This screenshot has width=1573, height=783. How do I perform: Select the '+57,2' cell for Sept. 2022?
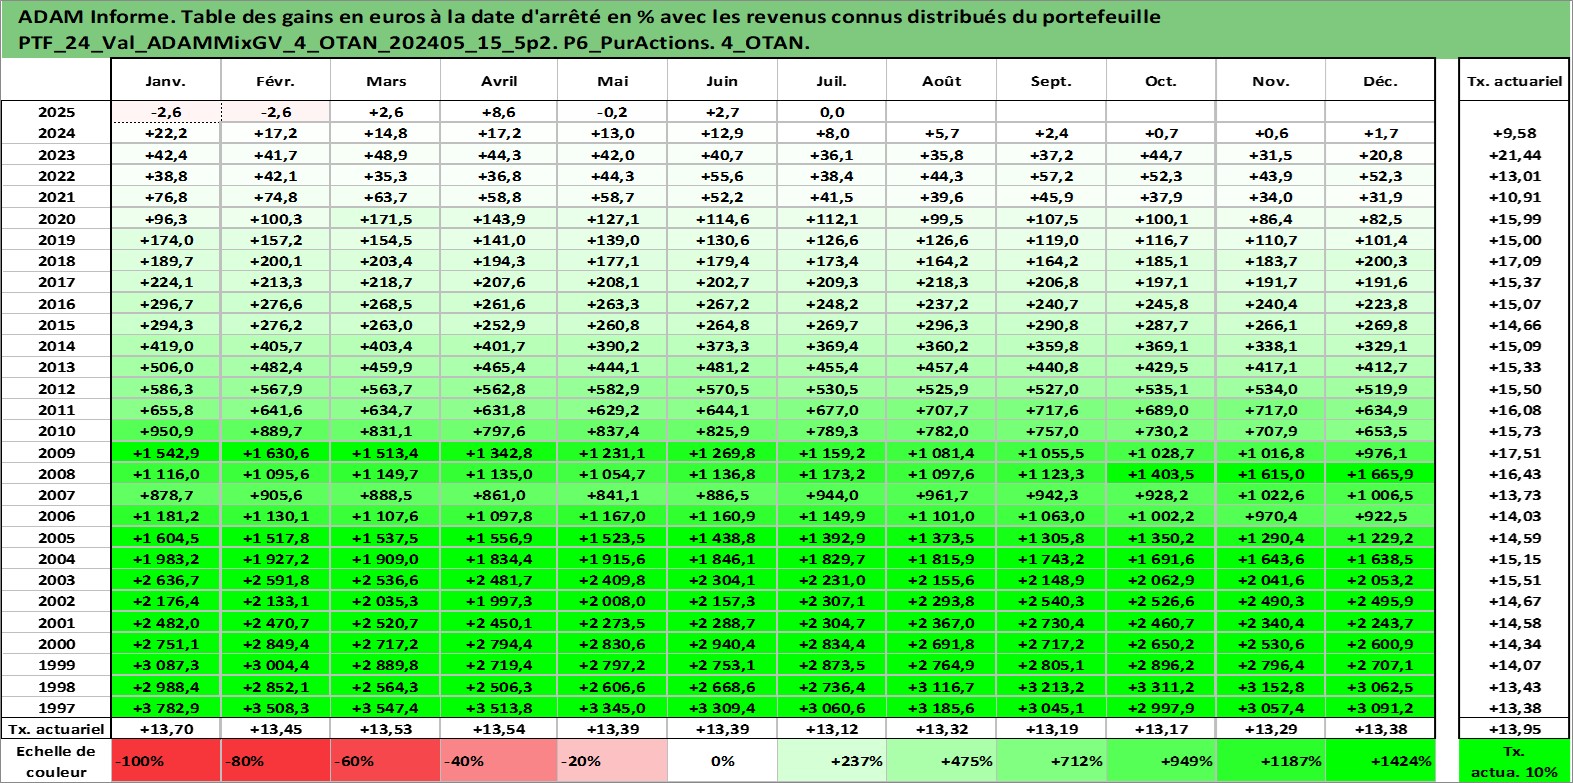tap(1051, 176)
